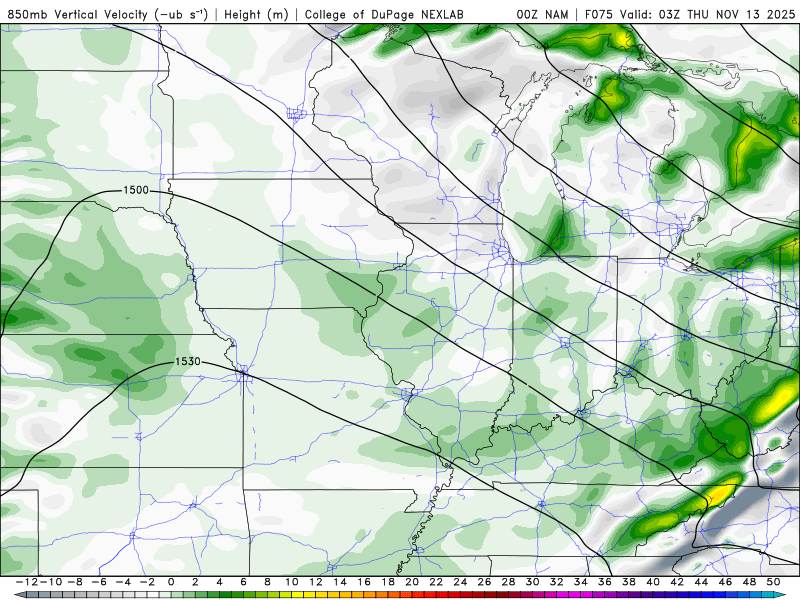Click the 48 value on the color scale

point(749,582)
